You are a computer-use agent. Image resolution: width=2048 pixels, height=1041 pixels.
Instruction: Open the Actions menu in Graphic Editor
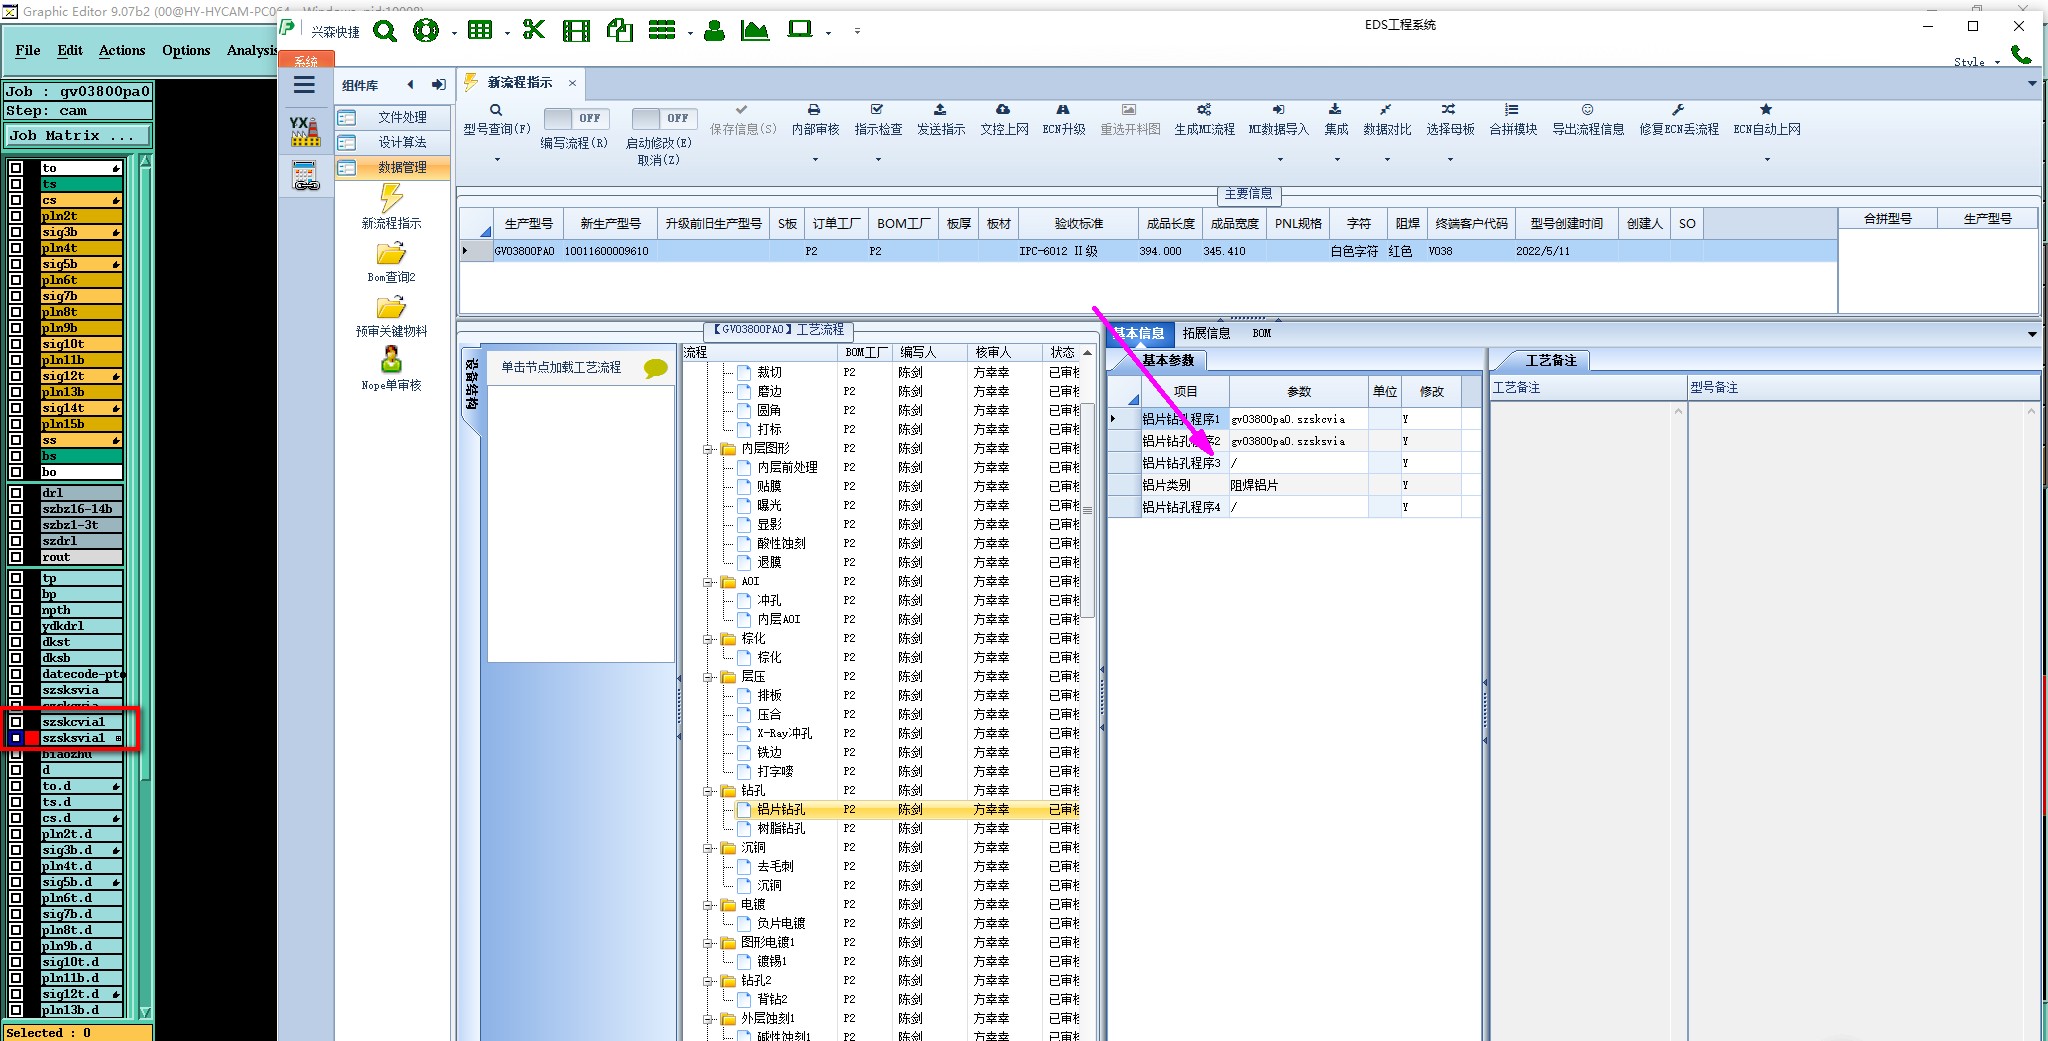coord(122,50)
